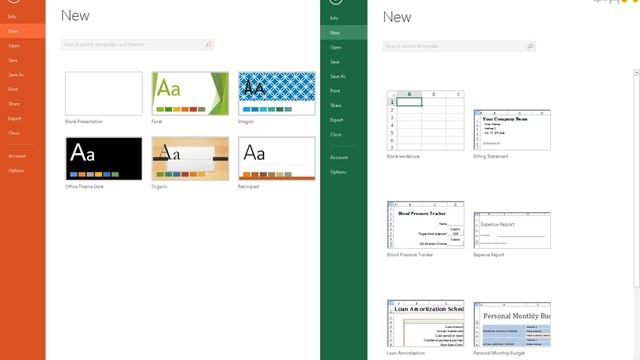Screen dimensions: 640x360
Task: Click the Expense Report caption
Action: [489, 255]
